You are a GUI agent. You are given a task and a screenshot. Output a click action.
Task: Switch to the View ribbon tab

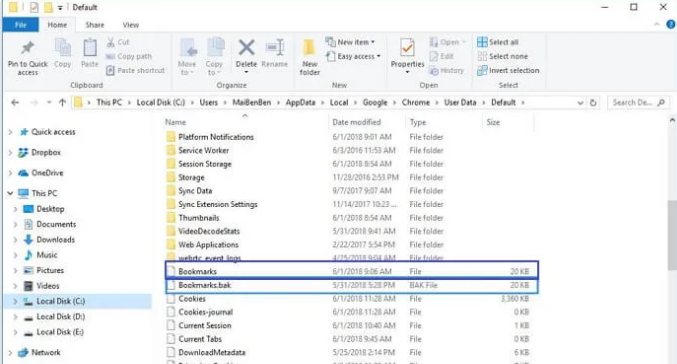(x=130, y=25)
